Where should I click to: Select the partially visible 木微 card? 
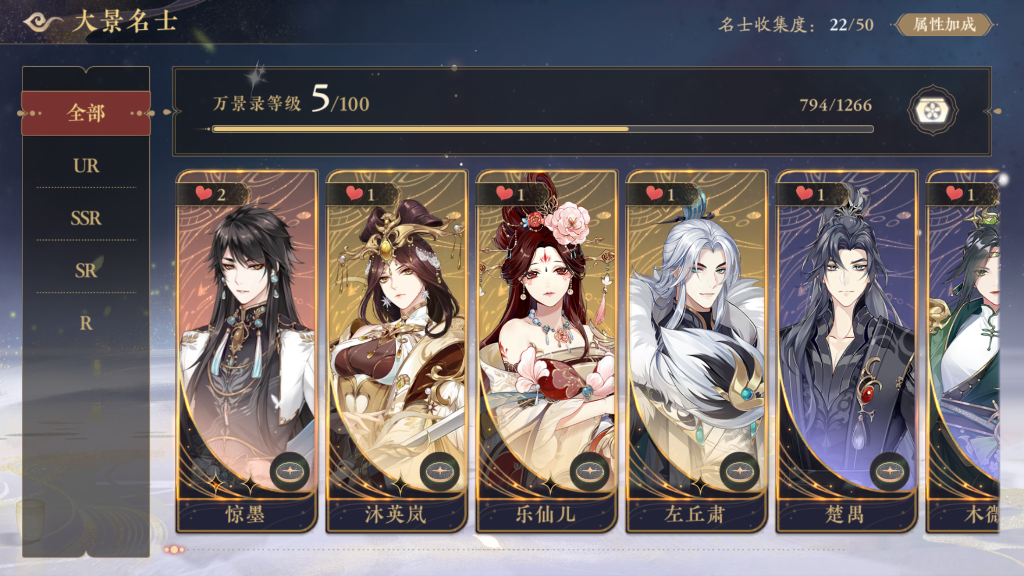tap(963, 351)
